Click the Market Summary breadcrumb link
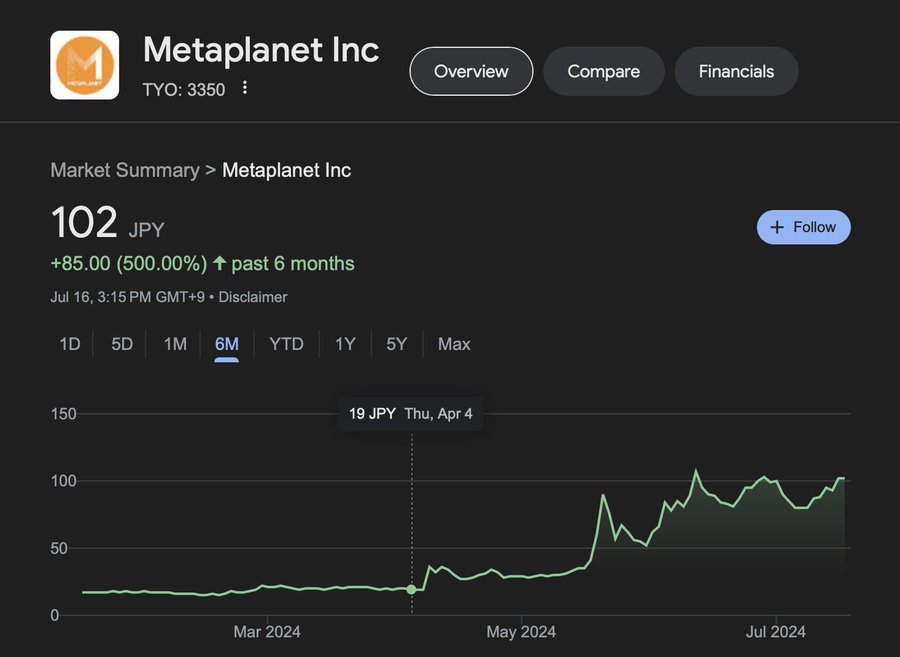 [125, 170]
